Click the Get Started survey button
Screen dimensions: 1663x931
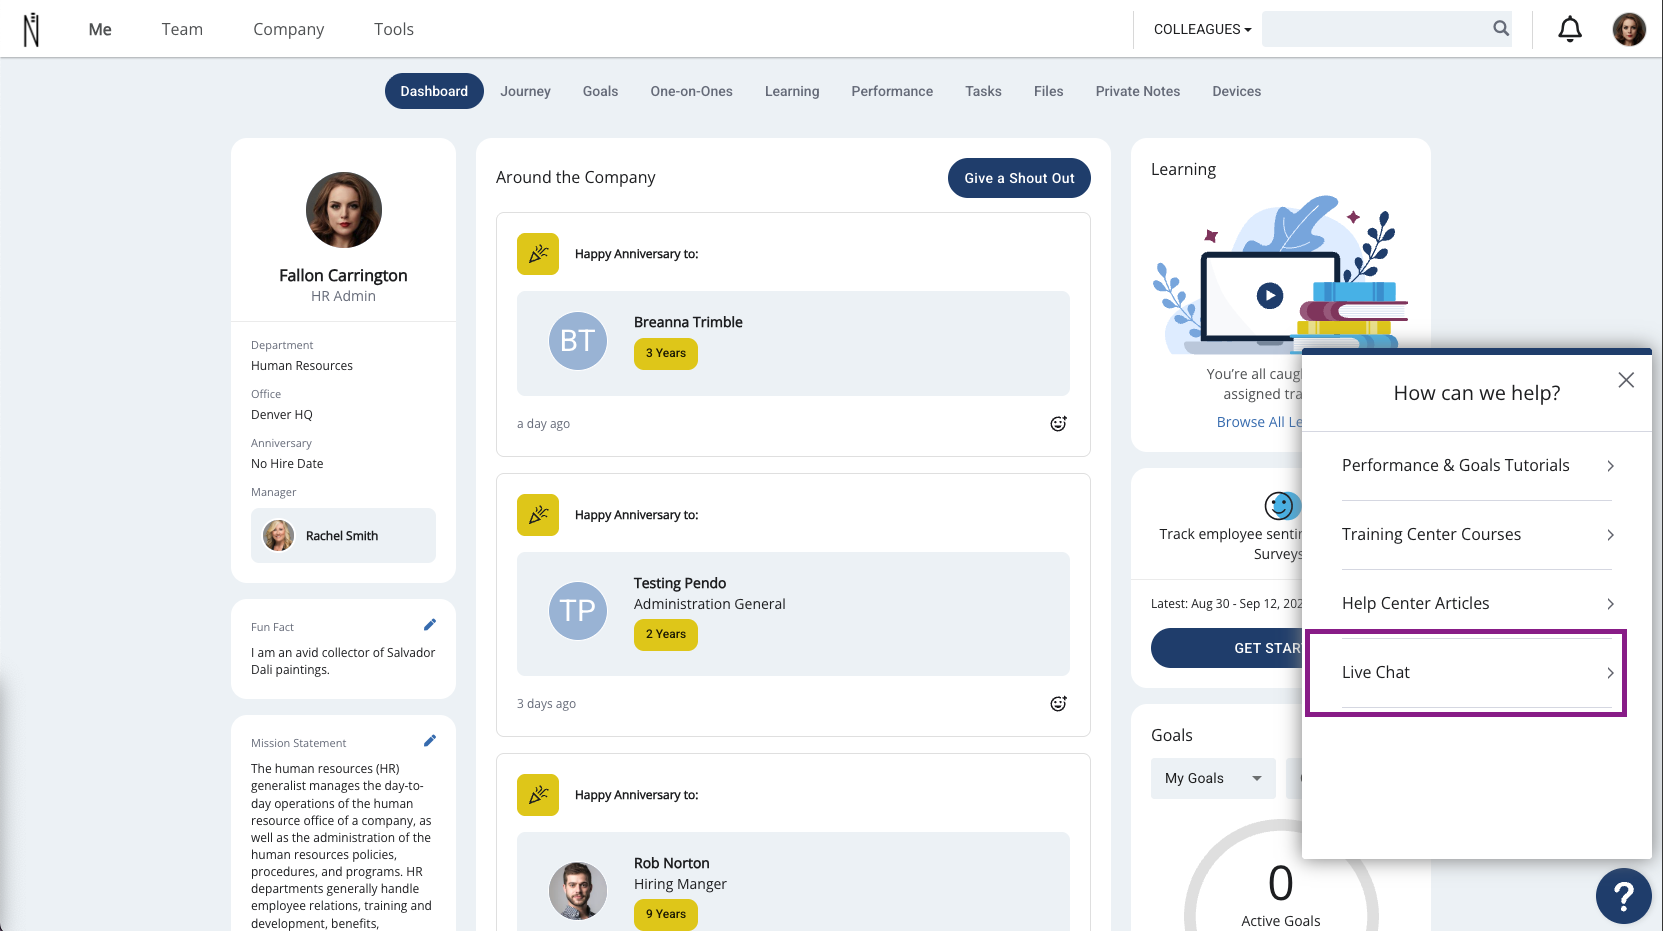[1228, 648]
